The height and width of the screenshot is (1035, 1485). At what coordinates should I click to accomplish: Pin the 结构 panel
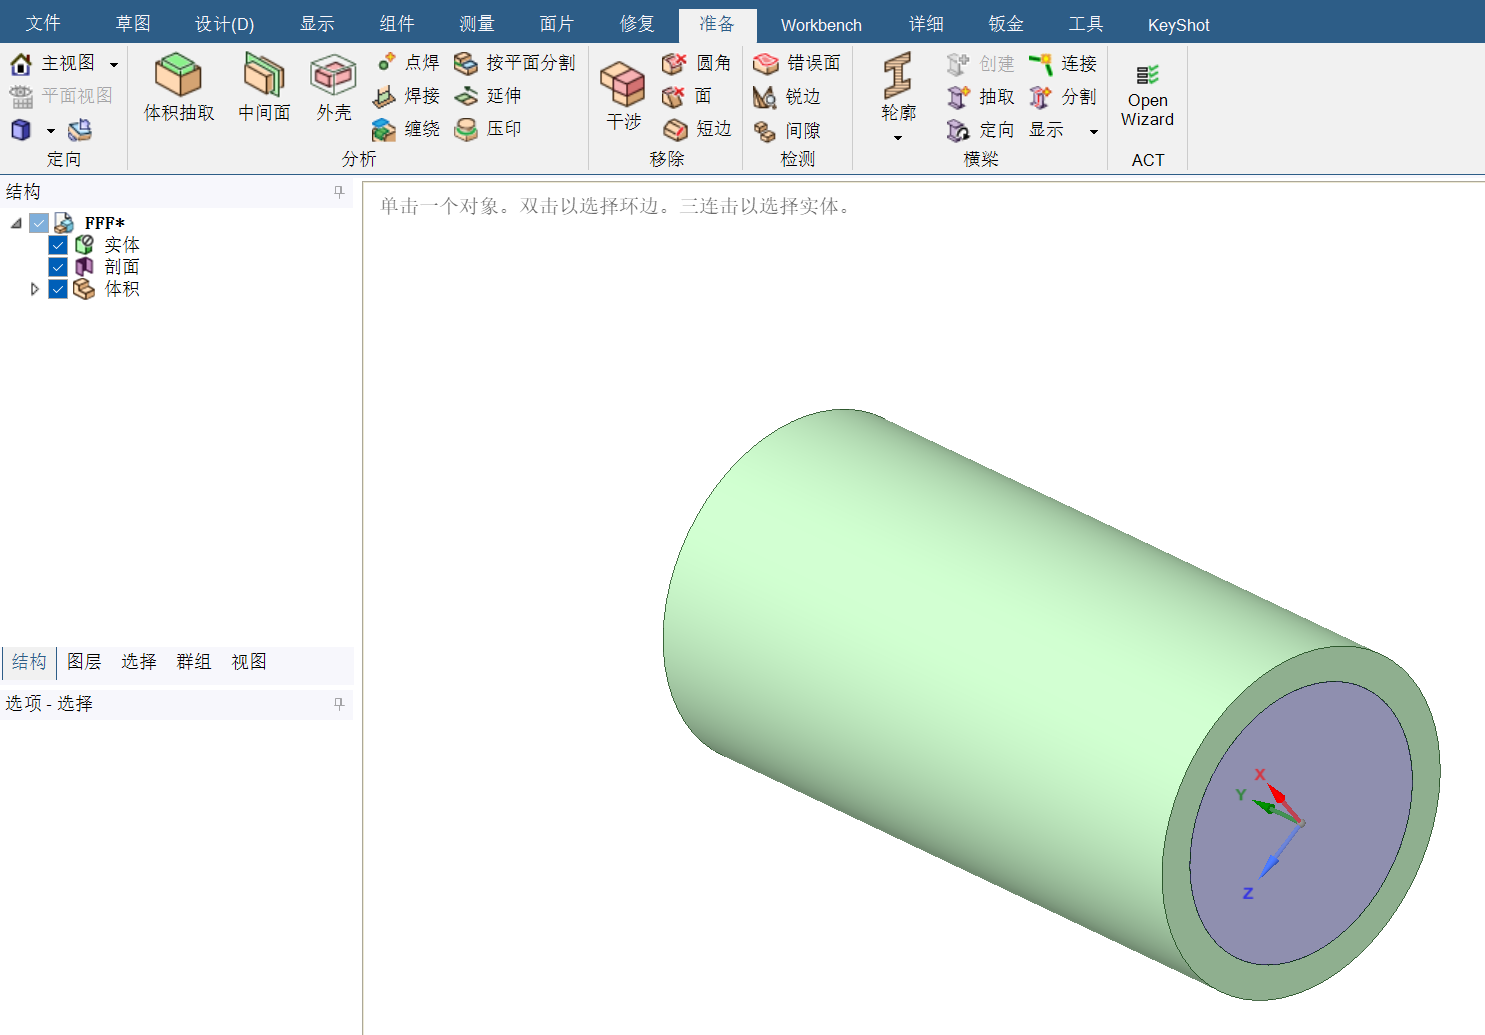pos(339,192)
